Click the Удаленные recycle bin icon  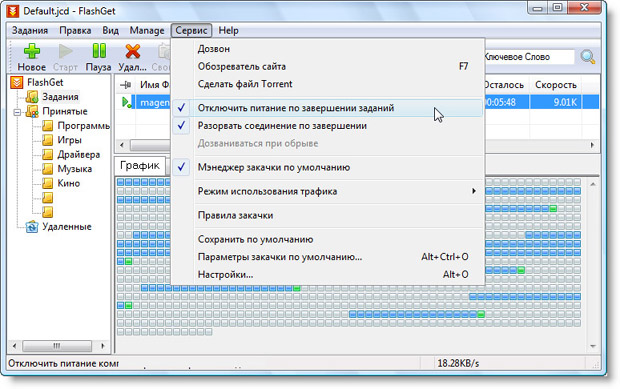pyautogui.click(x=32, y=227)
